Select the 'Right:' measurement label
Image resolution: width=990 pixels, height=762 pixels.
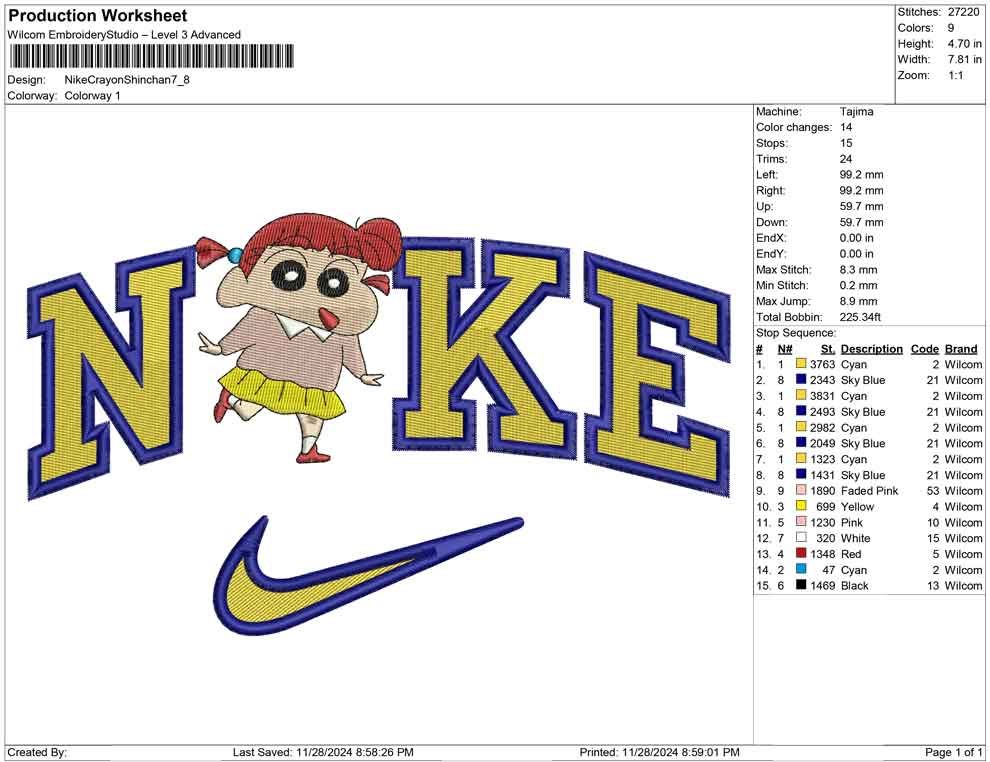pyautogui.click(x=771, y=190)
